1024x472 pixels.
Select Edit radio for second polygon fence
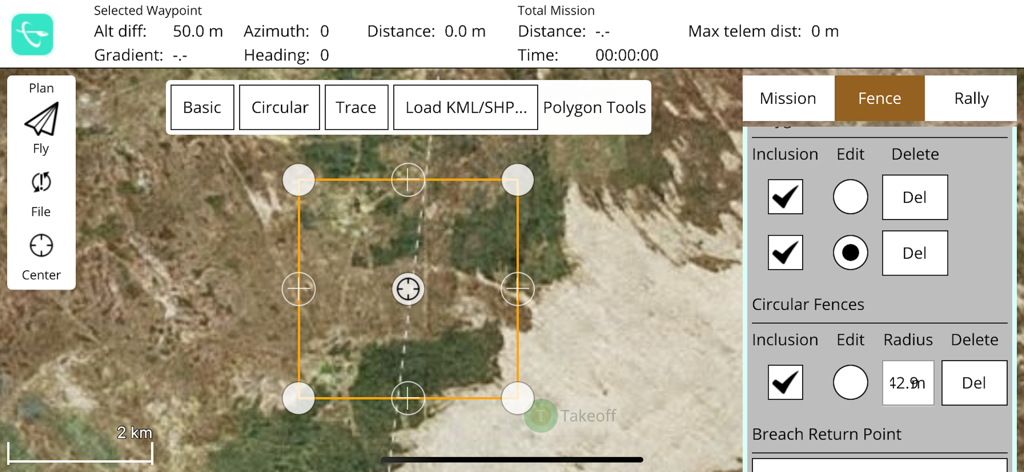pos(850,253)
